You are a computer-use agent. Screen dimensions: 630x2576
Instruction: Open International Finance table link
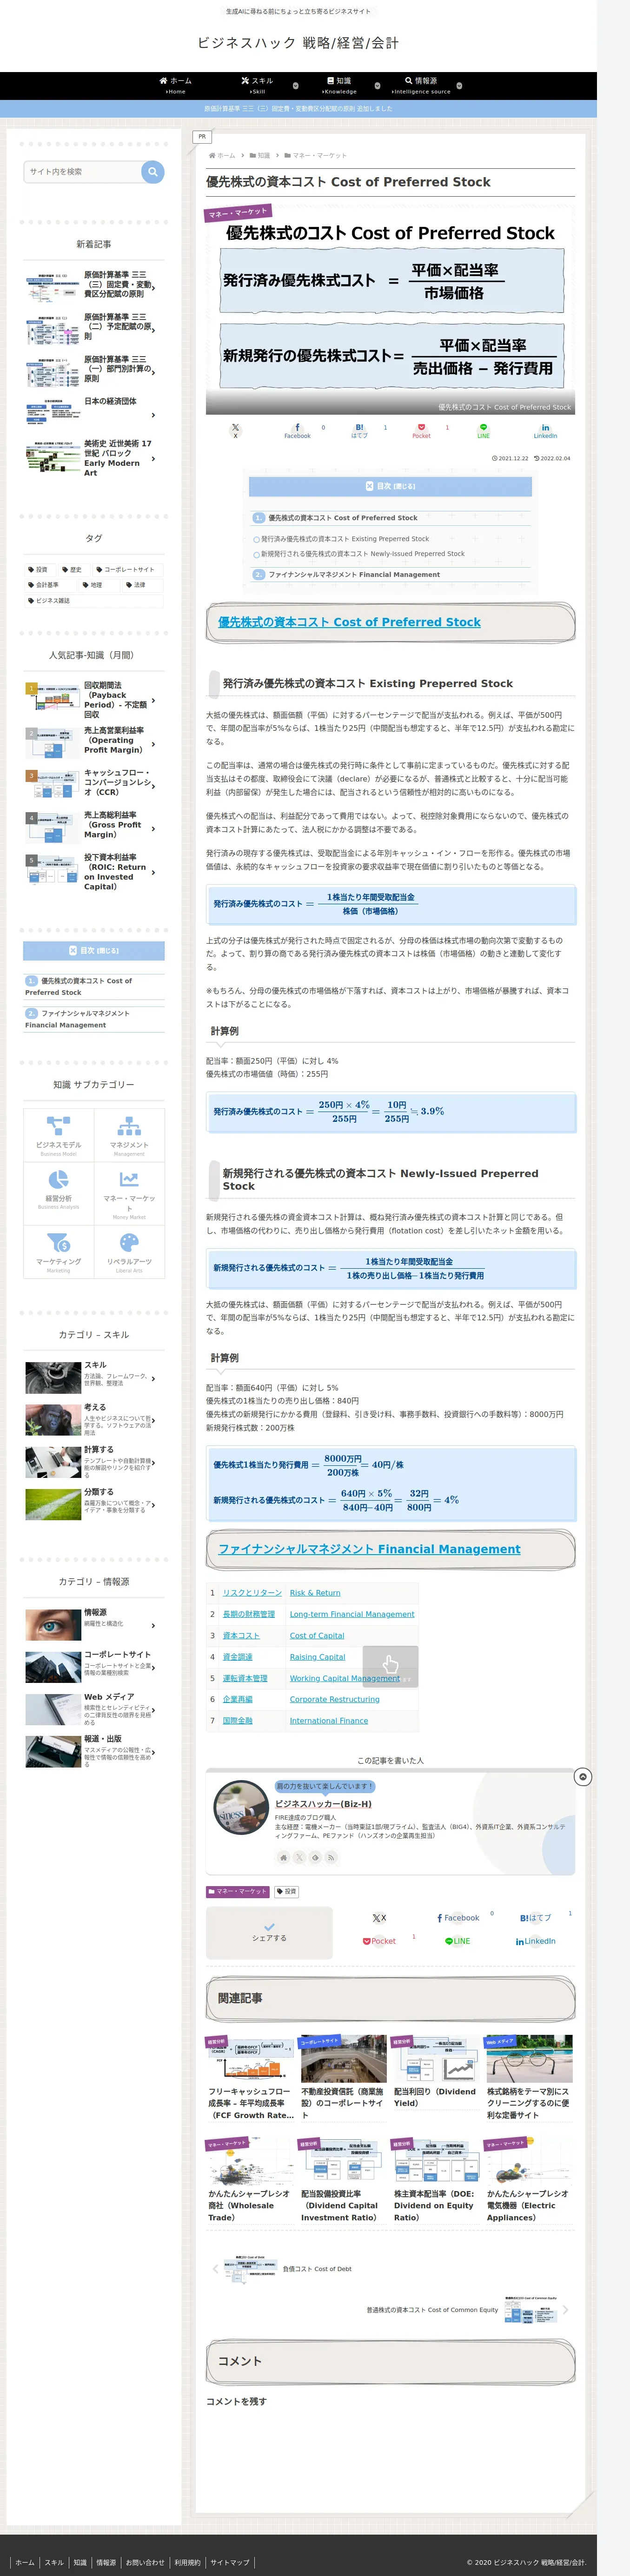[x=329, y=1721]
